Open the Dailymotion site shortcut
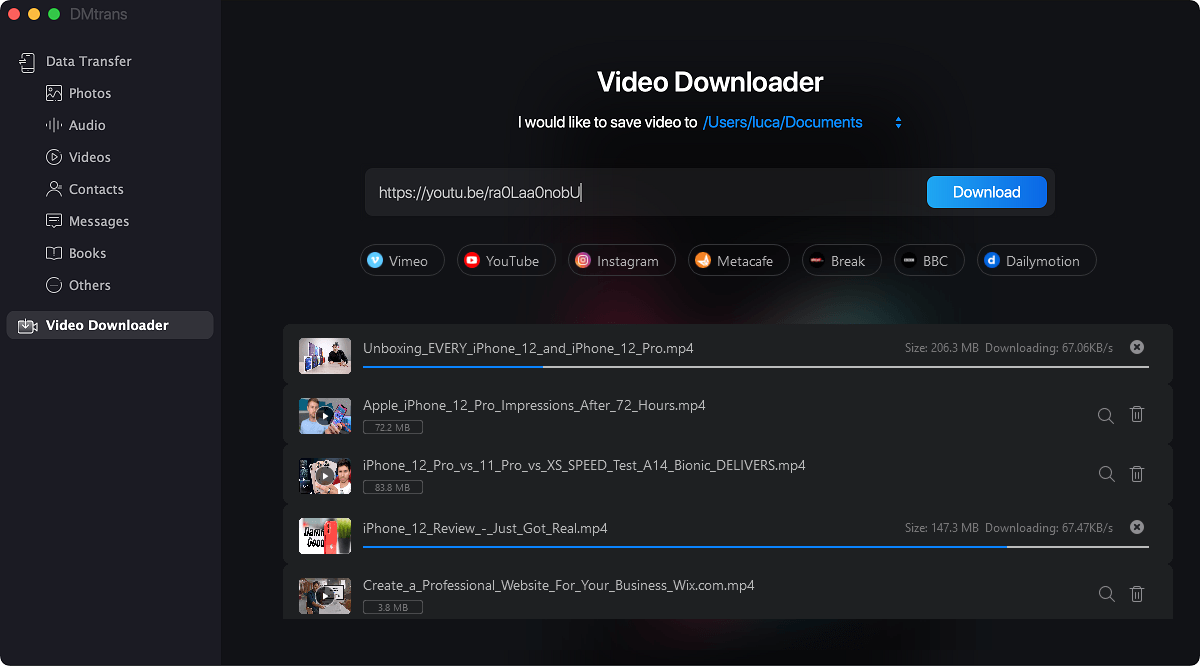The width and height of the screenshot is (1200, 666). tap(1036, 261)
